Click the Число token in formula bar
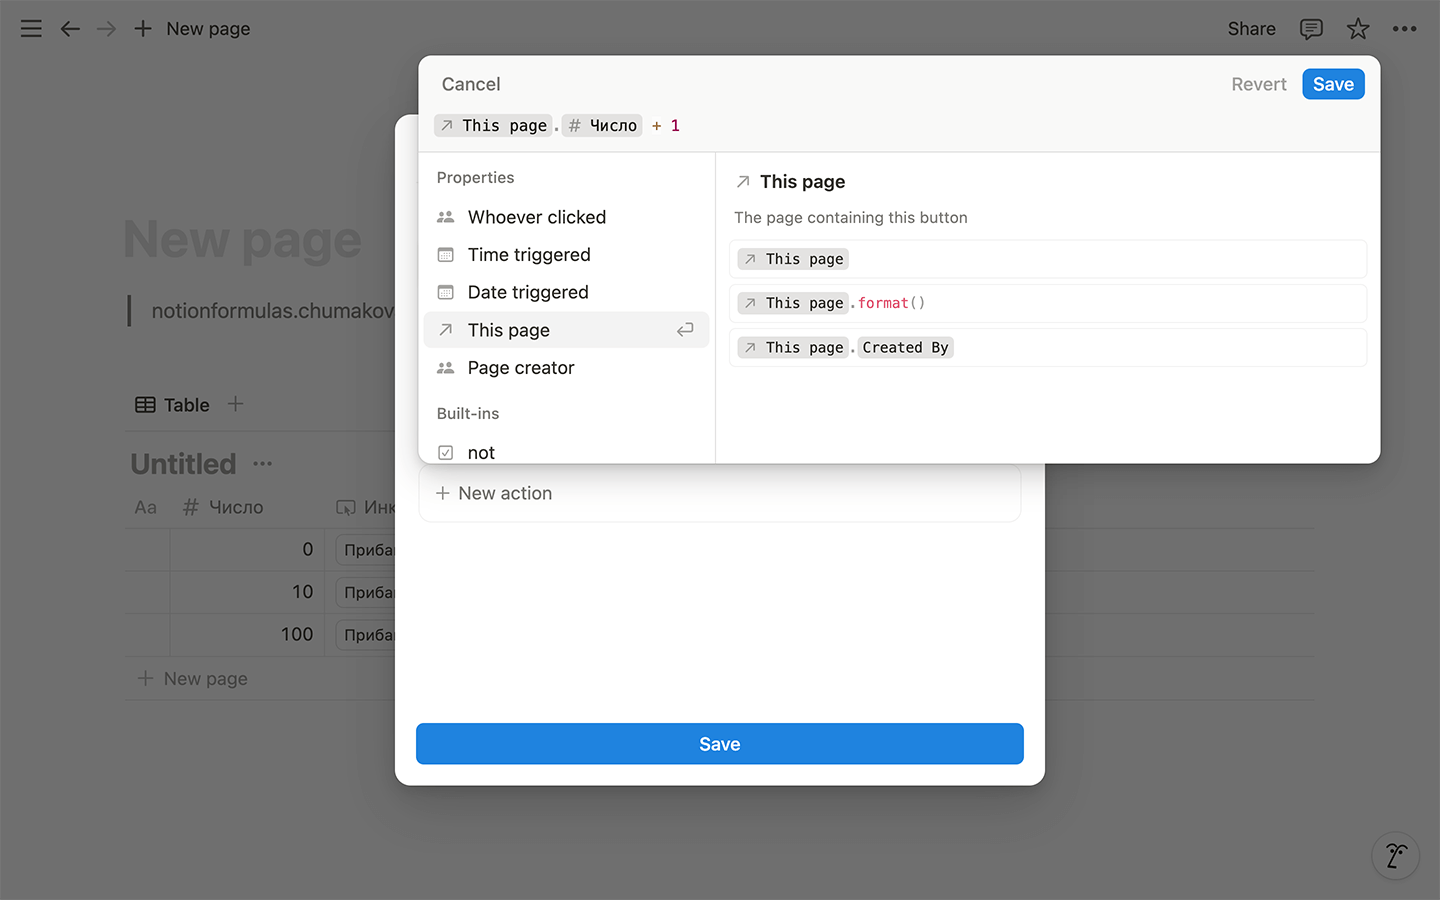The image size is (1440, 900). tap(602, 125)
